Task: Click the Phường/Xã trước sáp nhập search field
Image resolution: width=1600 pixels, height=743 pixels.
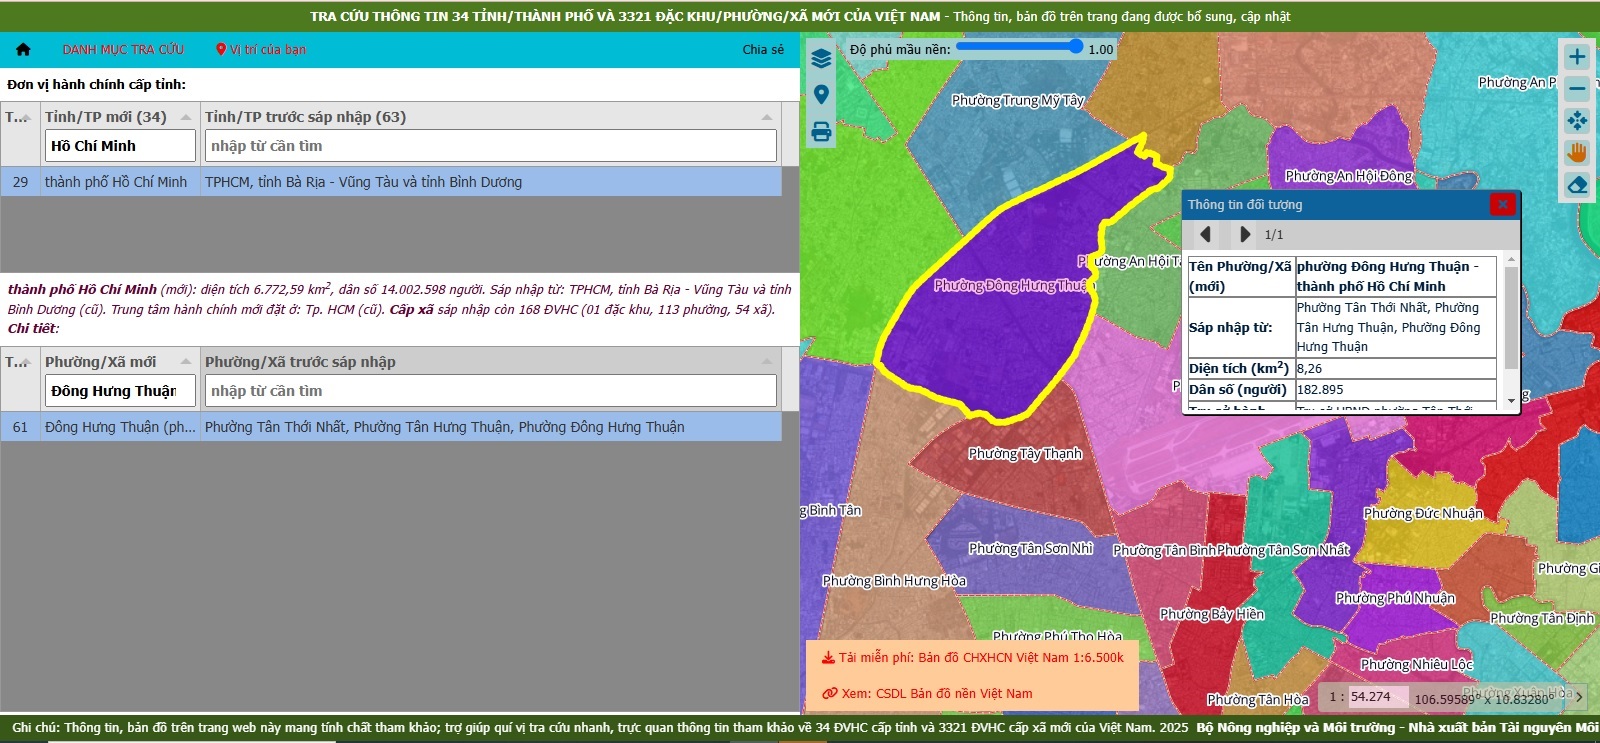Action: pos(490,391)
